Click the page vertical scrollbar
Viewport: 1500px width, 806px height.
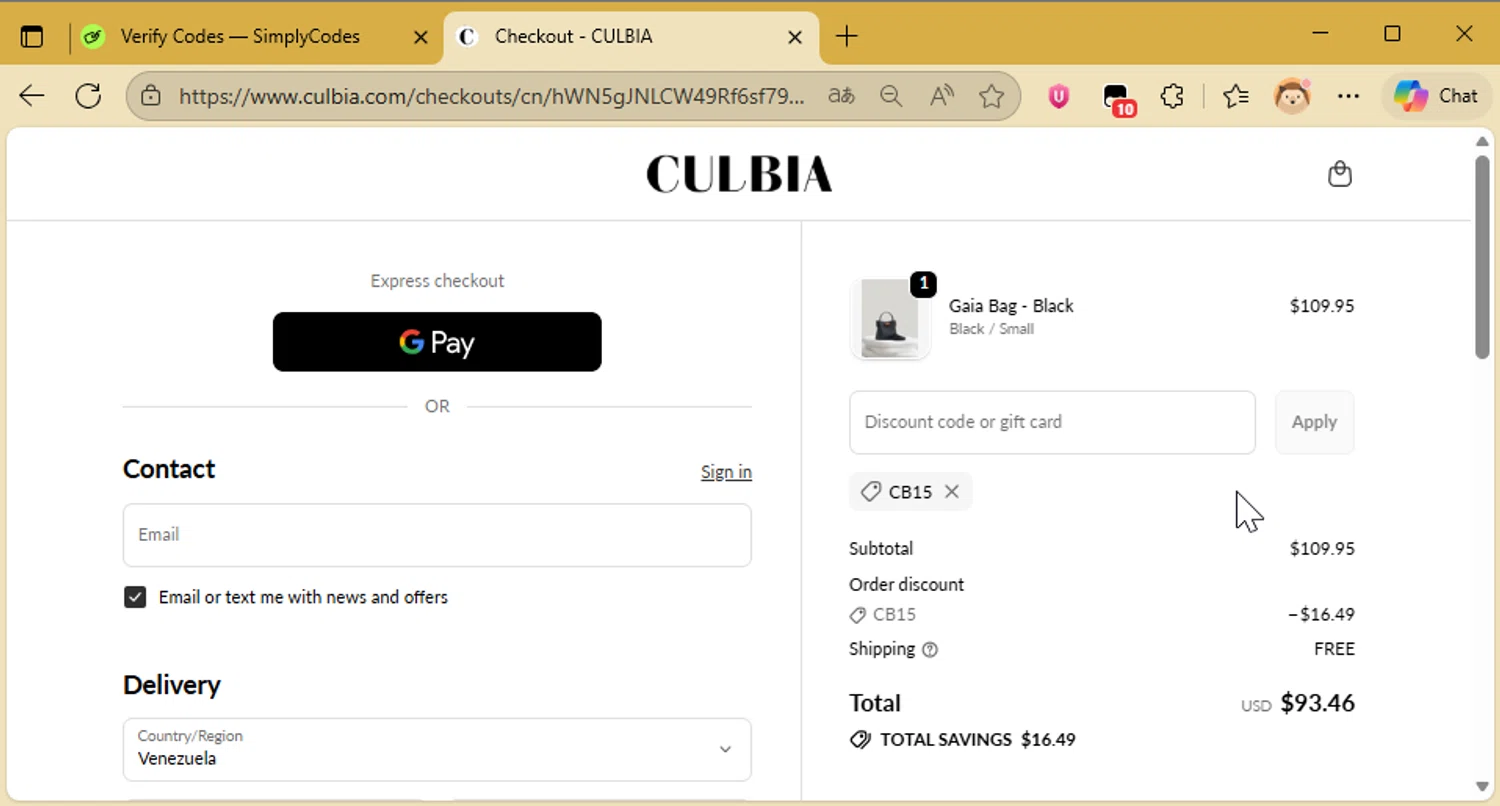point(1482,256)
